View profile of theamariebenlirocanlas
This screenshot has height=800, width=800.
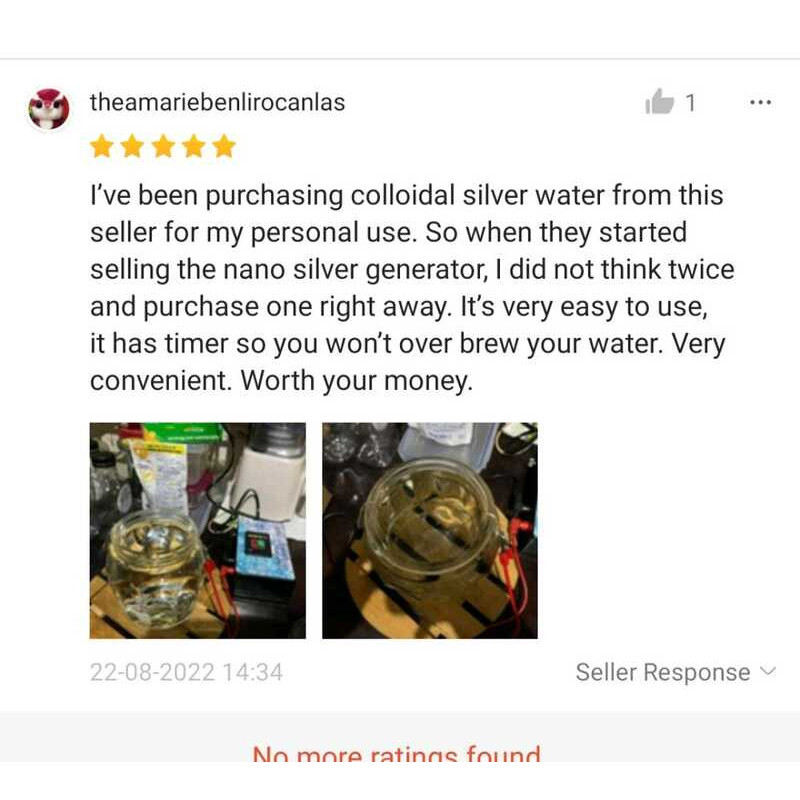tap(217, 102)
